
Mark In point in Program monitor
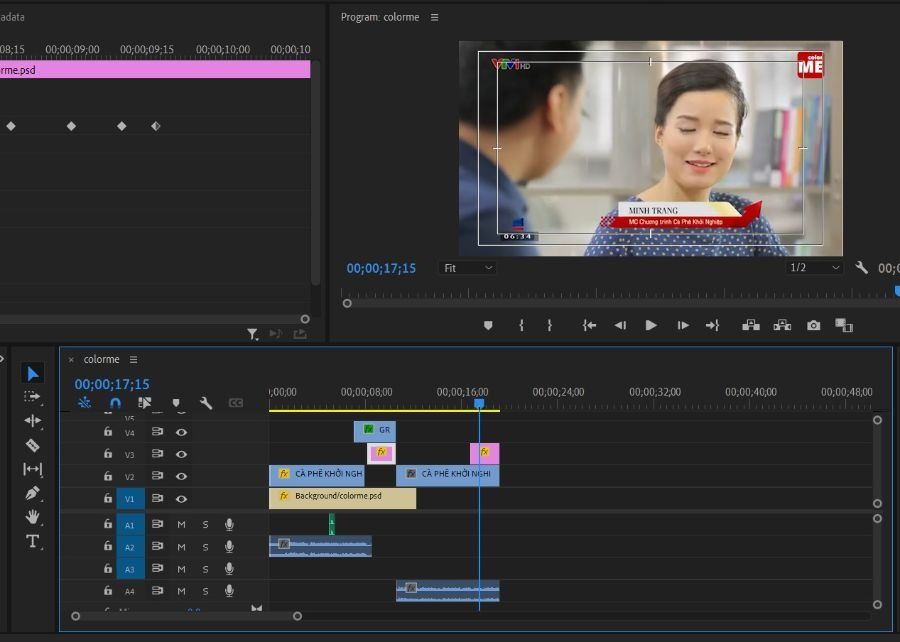pyautogui.click(x=521, y=325)
